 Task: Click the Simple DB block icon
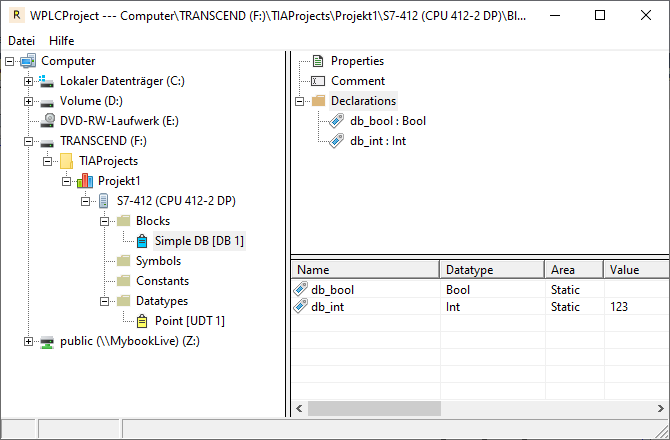coord(142,241)
